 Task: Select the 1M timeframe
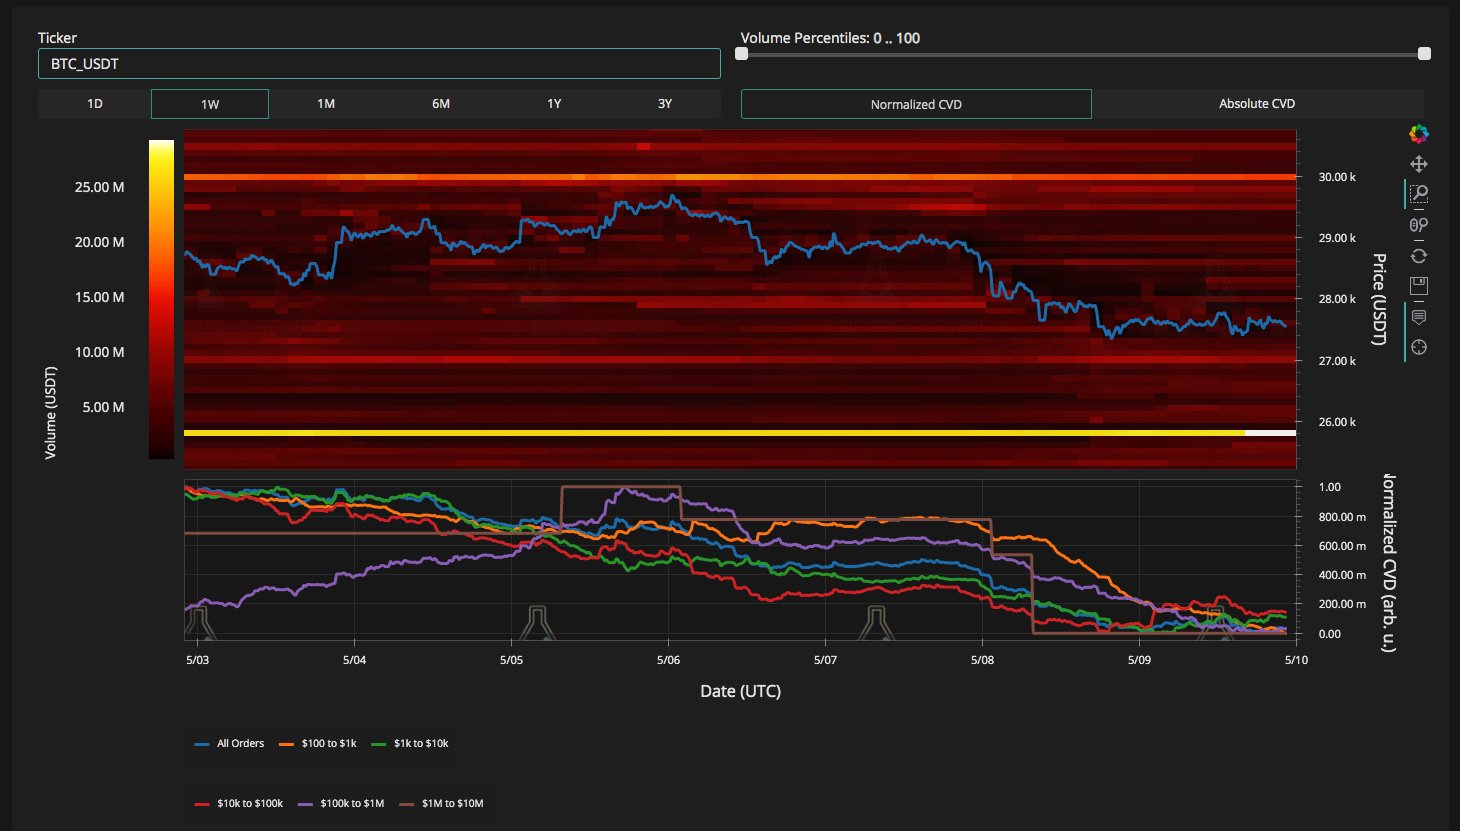coord(324,103)
